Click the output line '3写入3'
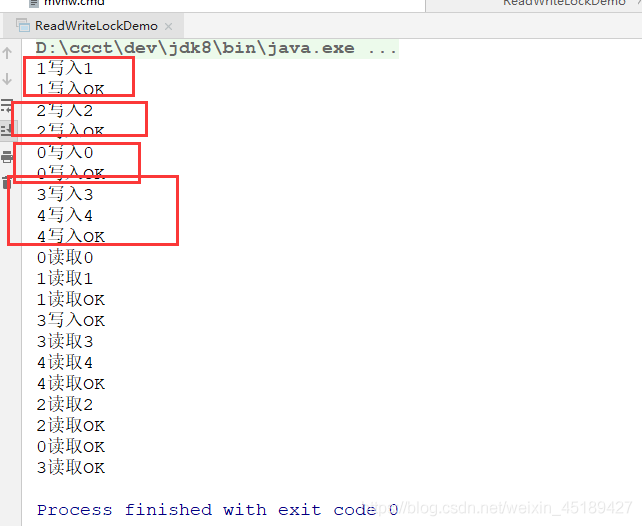 point(65,194)
